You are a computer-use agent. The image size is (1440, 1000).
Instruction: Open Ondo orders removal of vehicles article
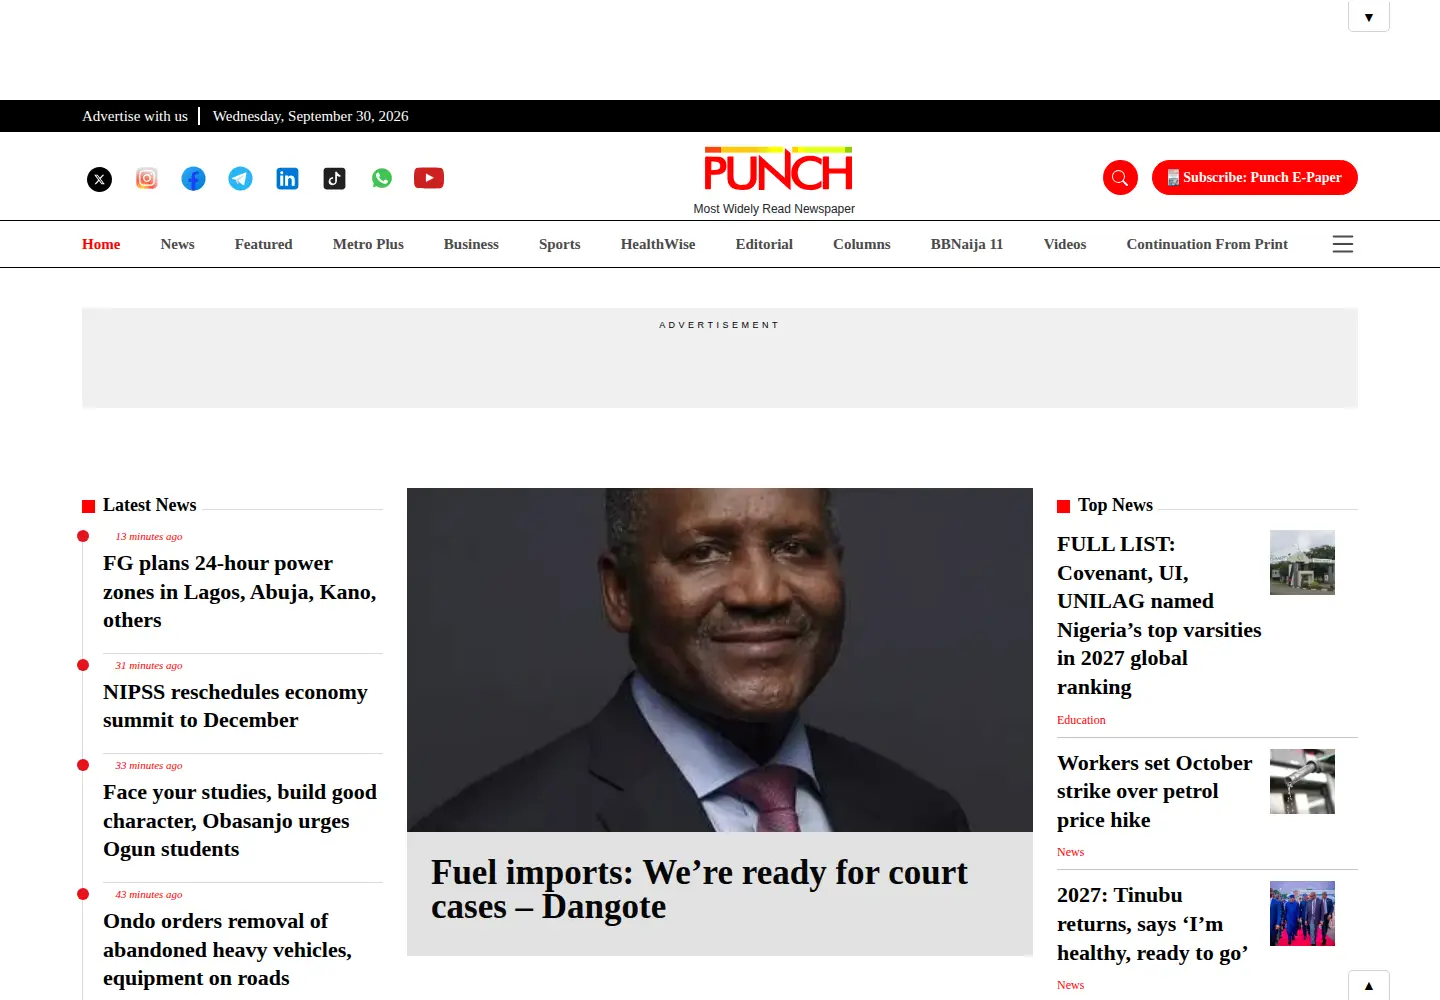coord(228,950)
